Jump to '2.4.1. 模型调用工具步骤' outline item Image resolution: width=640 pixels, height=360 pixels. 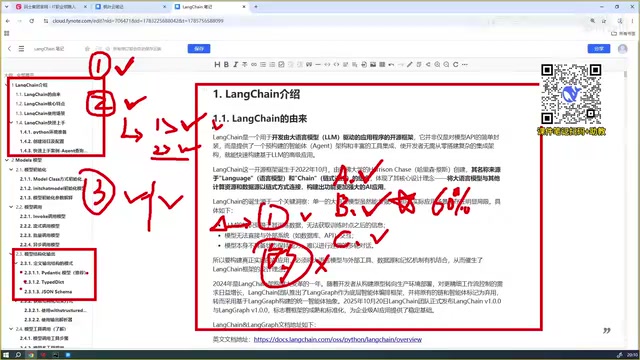point(44,338)
